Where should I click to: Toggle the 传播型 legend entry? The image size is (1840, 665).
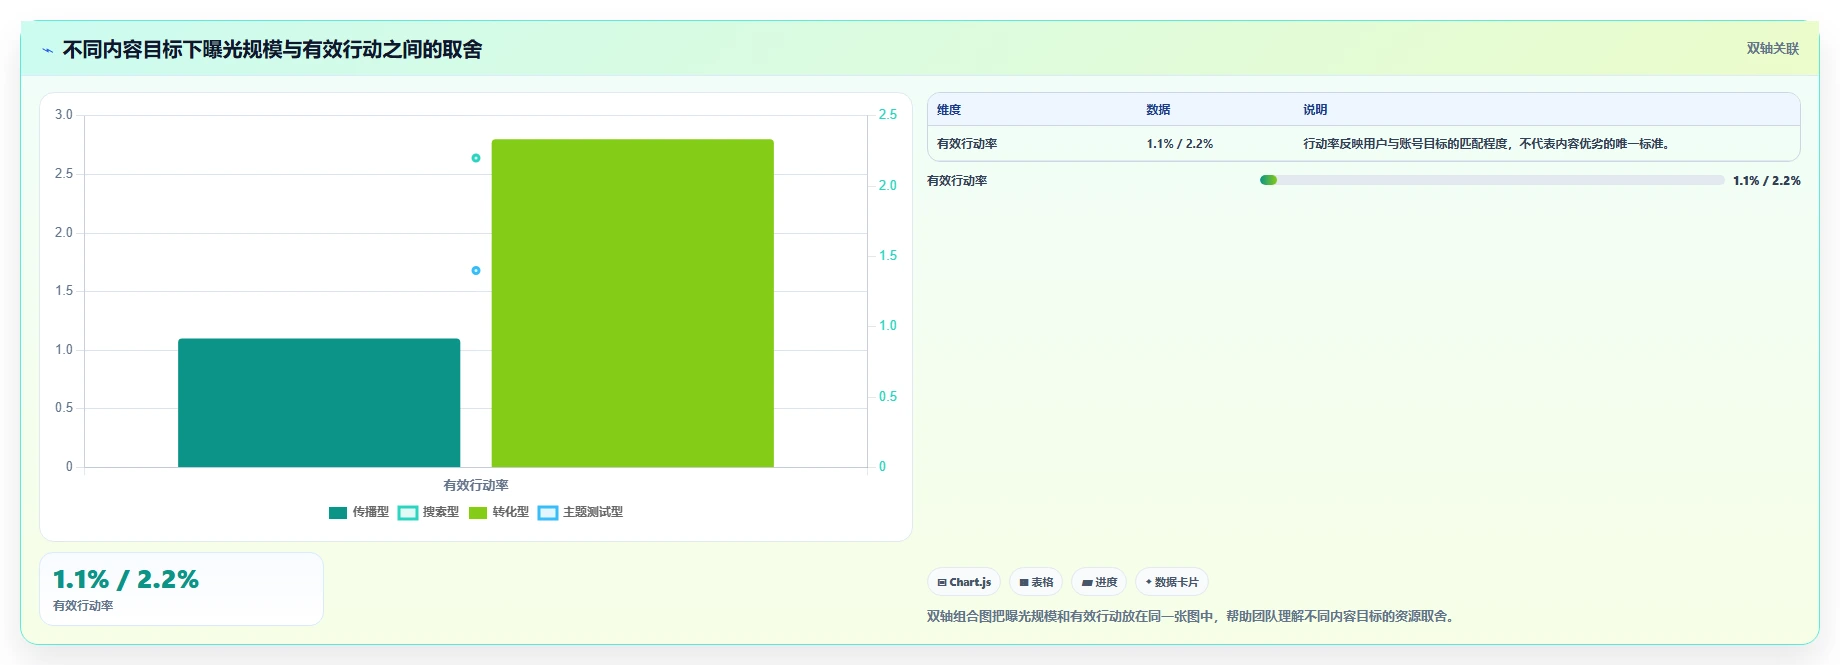pyautogui.click(x=358, y=512)
